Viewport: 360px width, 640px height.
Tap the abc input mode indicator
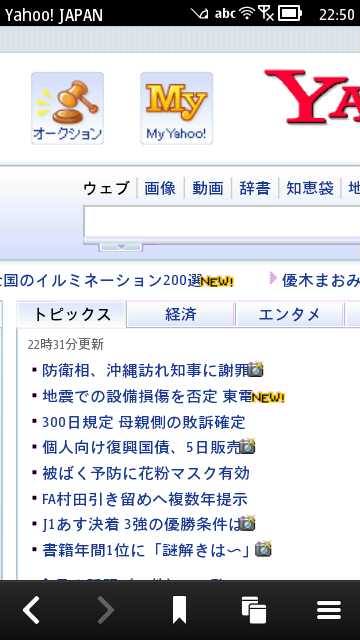(225, 13)
